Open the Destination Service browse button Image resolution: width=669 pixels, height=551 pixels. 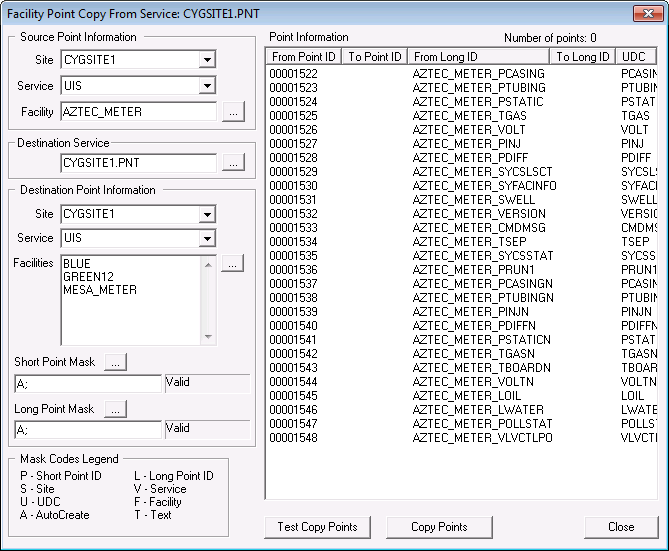pos(233,163)
